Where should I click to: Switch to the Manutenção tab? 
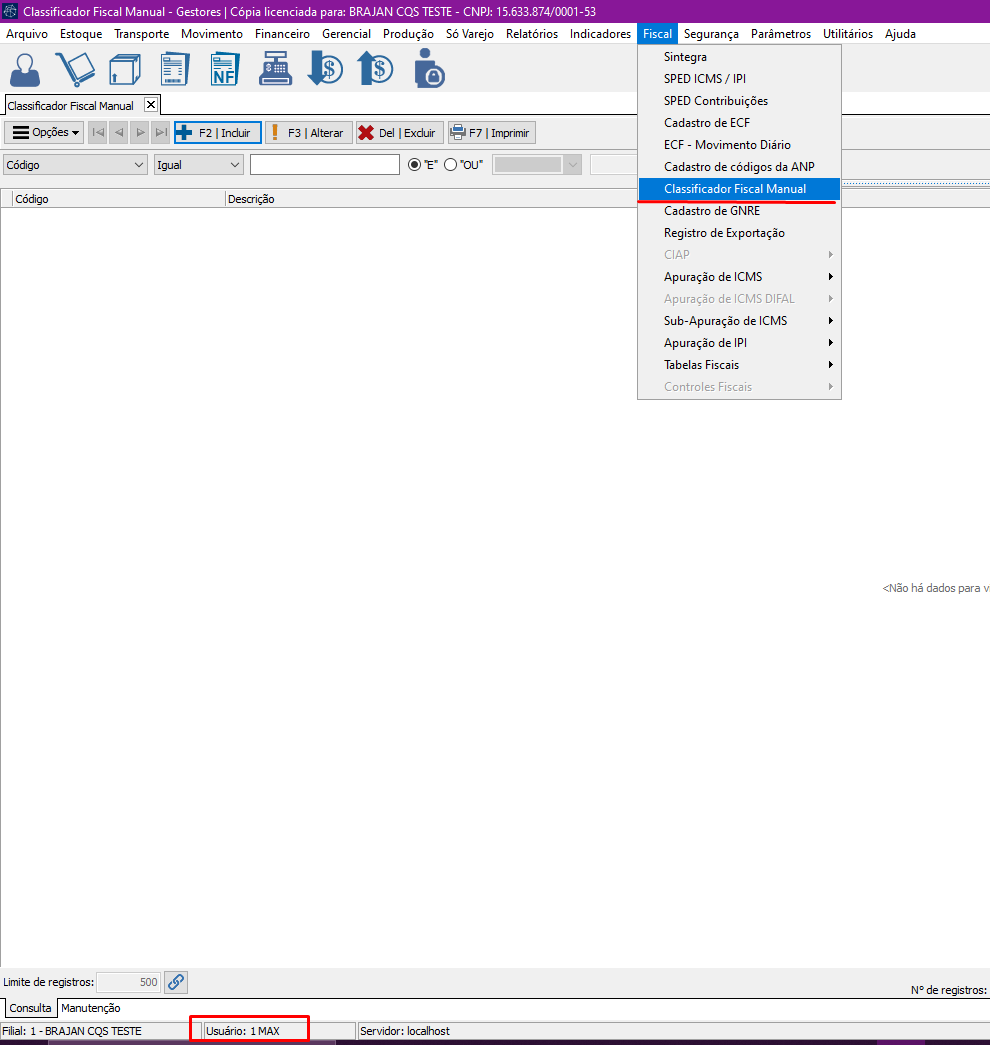click(91, 1008)
